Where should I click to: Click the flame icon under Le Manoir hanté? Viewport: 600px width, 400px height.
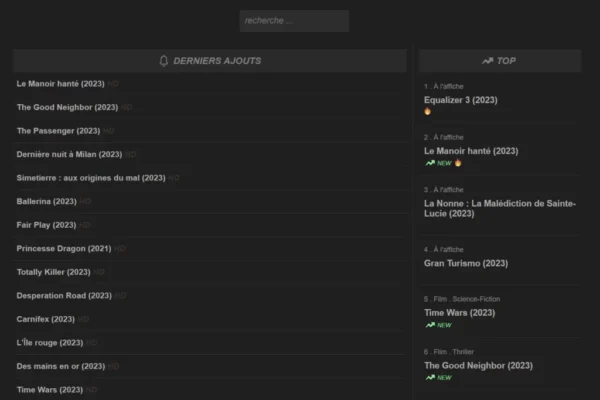(458, 163)
